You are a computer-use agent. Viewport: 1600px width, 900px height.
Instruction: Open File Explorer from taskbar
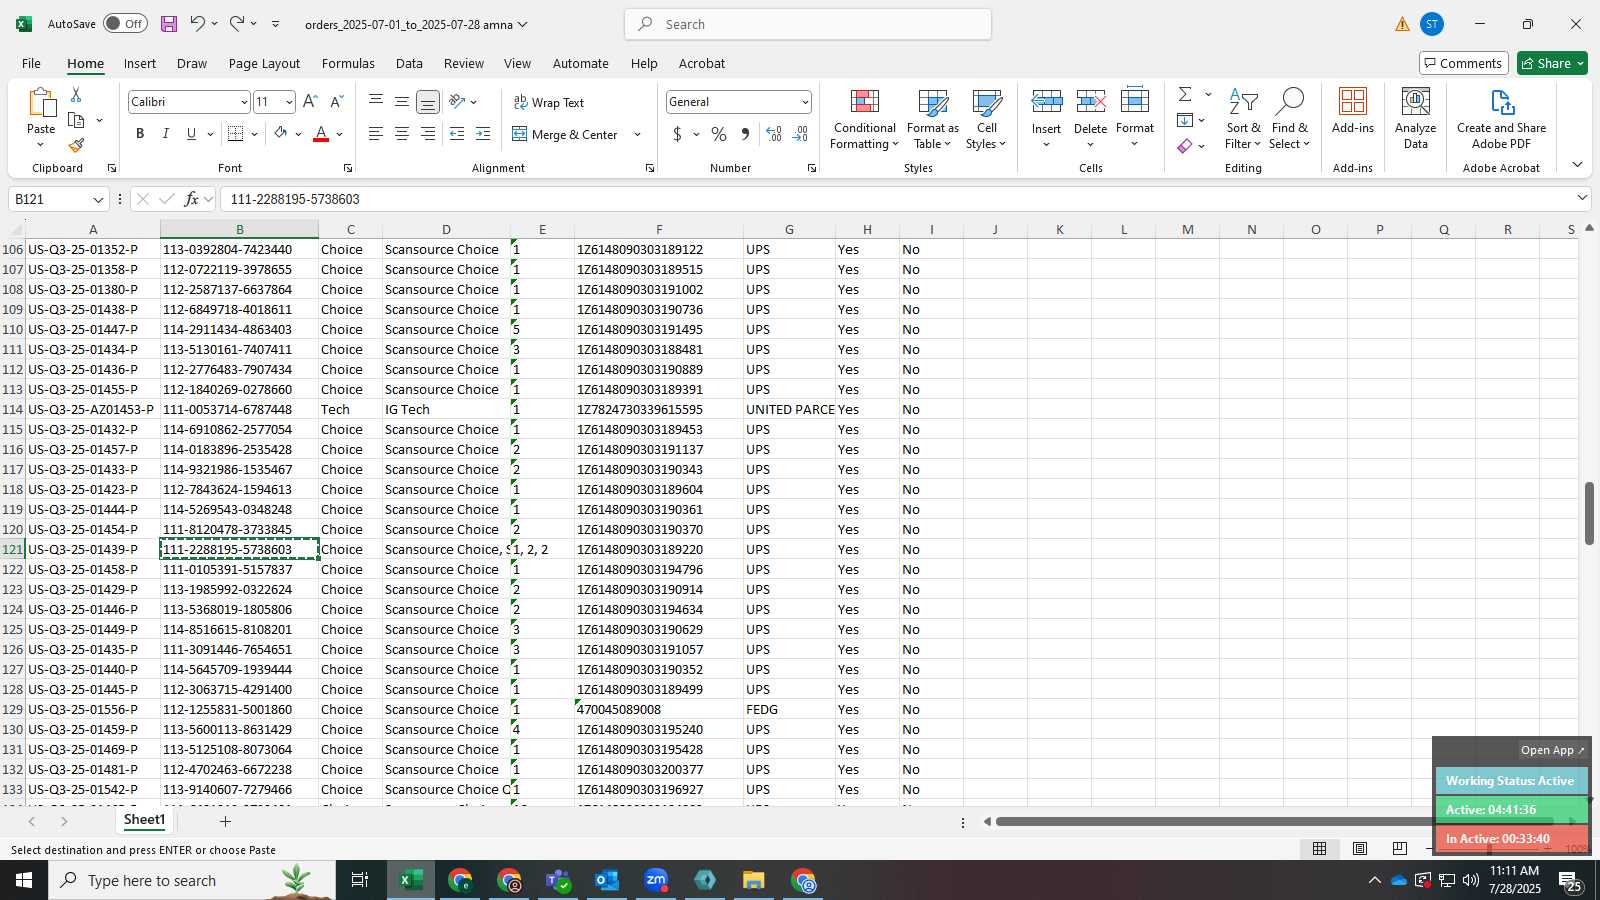(x=754, y=881)
